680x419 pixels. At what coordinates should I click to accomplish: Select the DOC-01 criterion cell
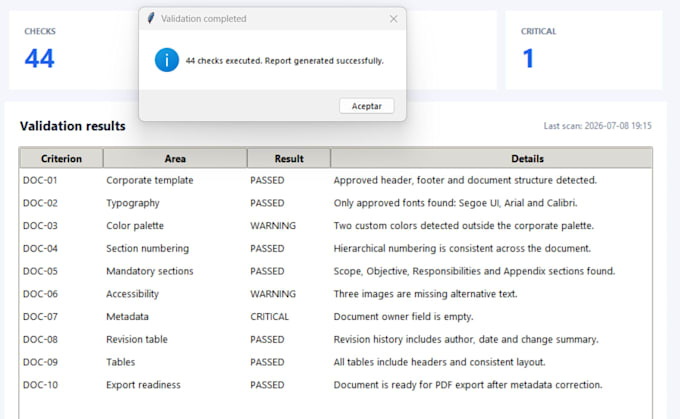tap(40, 180)
